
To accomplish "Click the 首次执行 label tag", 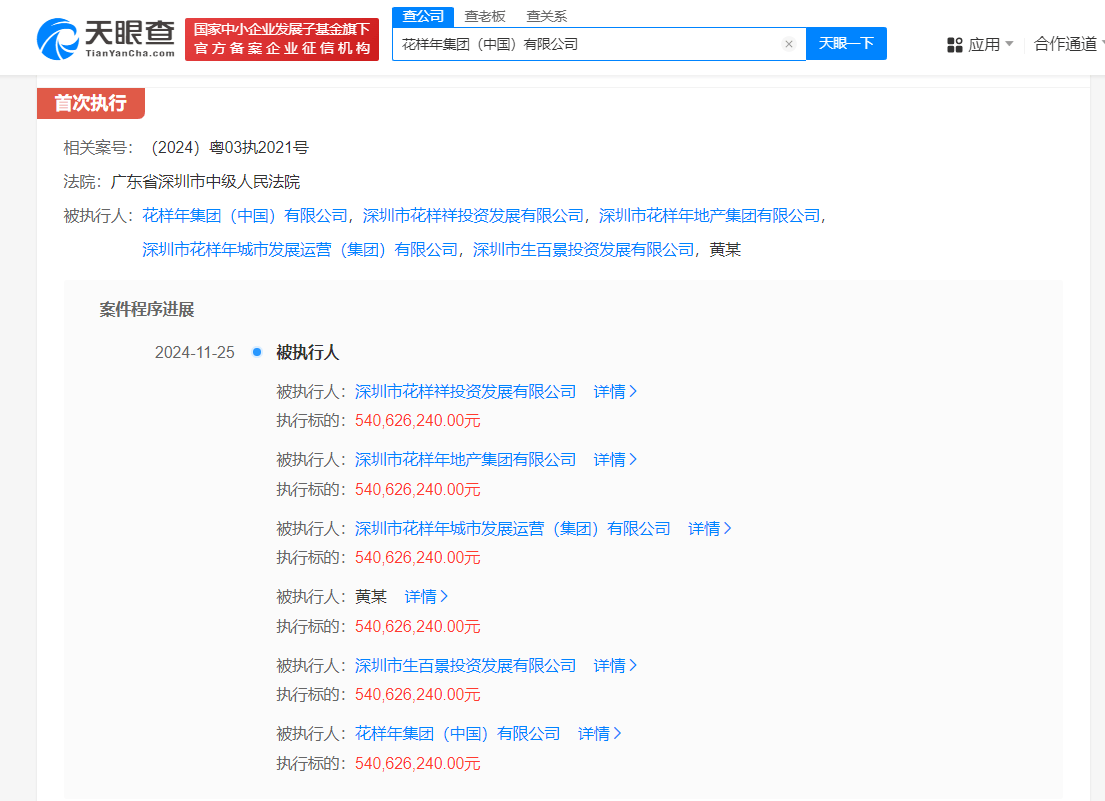I will coord(91,104).
